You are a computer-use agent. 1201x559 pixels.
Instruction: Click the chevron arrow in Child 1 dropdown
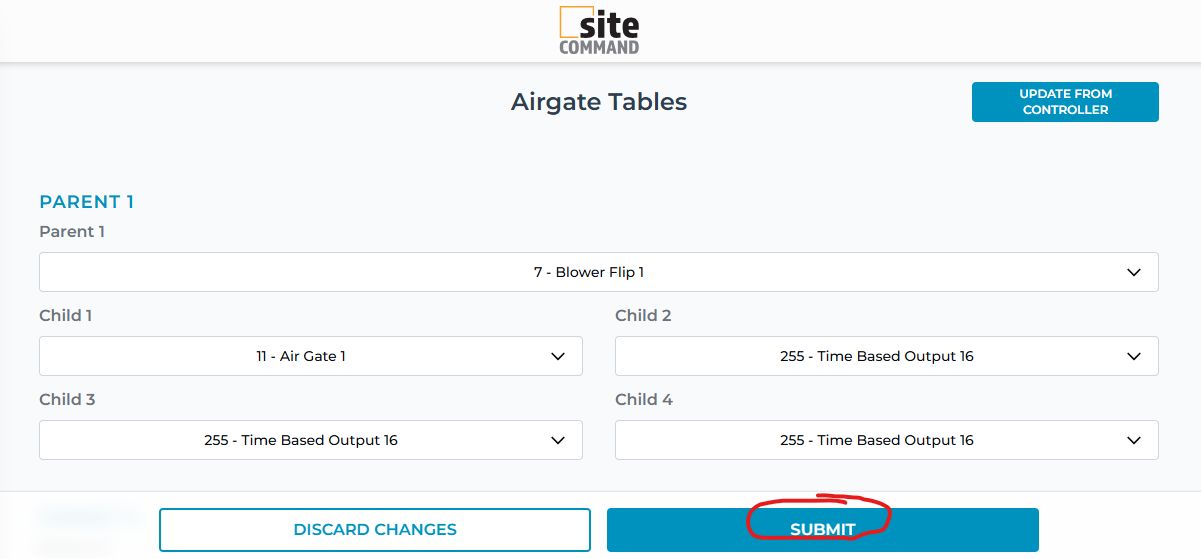tap(558, 356)
